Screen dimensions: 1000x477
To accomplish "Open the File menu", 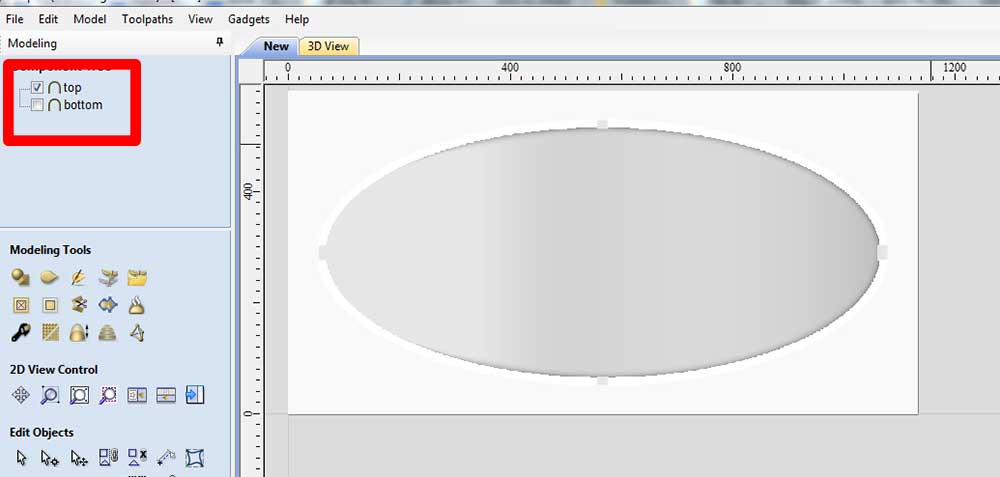I will (x=15, y=19).
